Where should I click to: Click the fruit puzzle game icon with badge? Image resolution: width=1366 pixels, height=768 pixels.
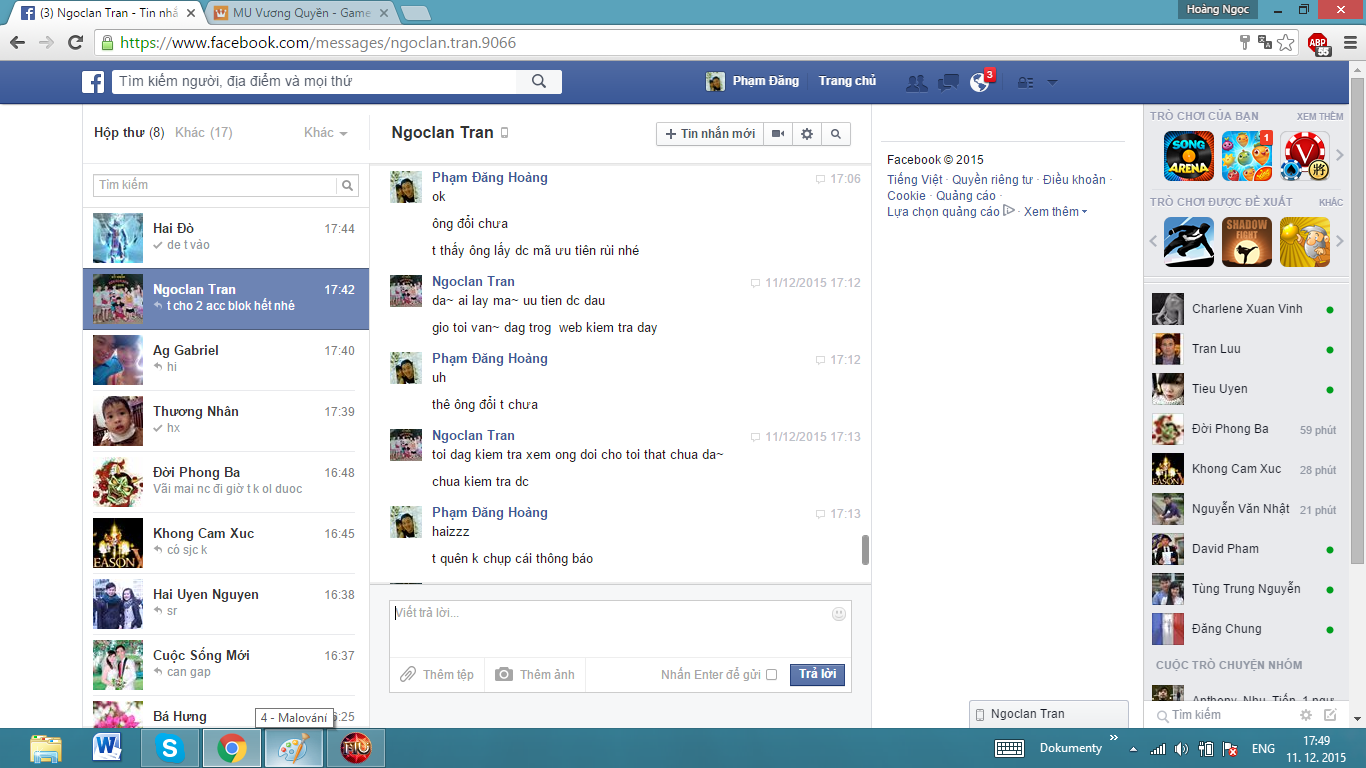coord(1247,156)
